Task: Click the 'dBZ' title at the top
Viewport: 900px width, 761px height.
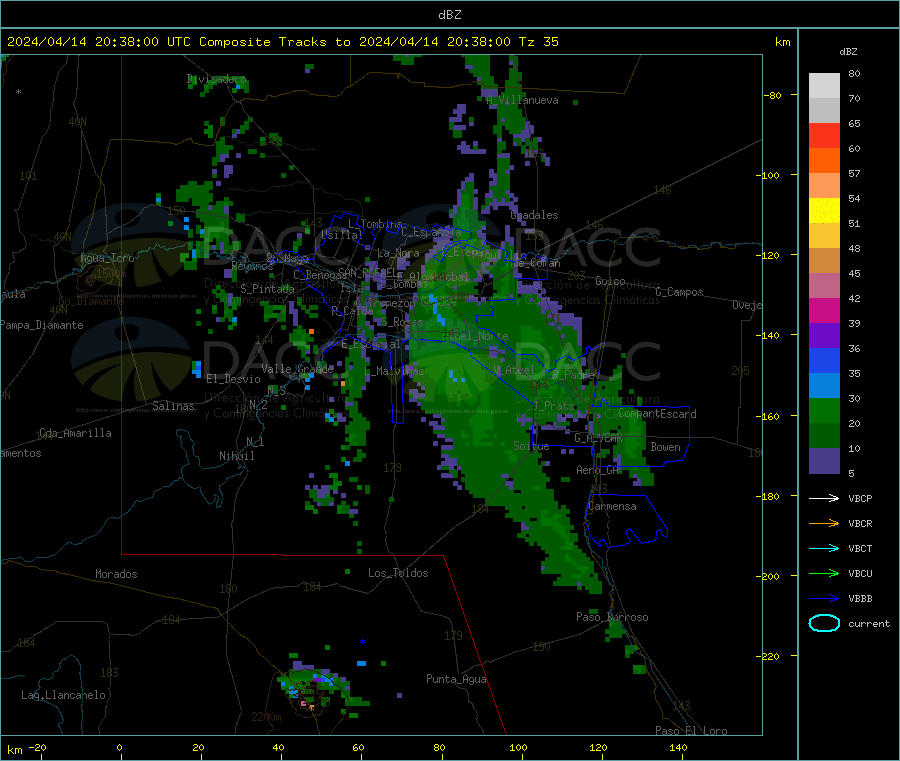Action: 449,15
